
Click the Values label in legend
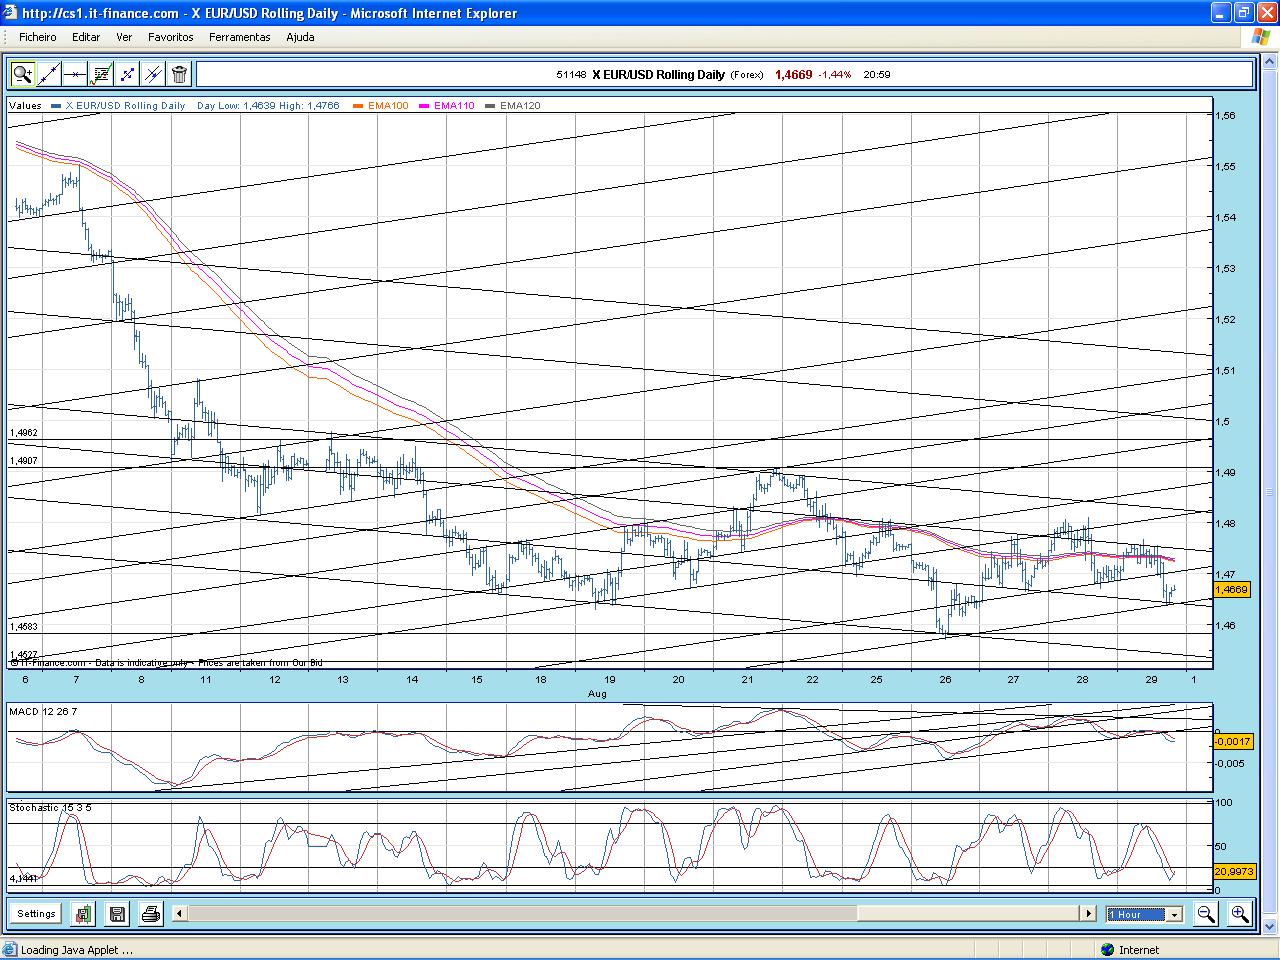(26, 105)
